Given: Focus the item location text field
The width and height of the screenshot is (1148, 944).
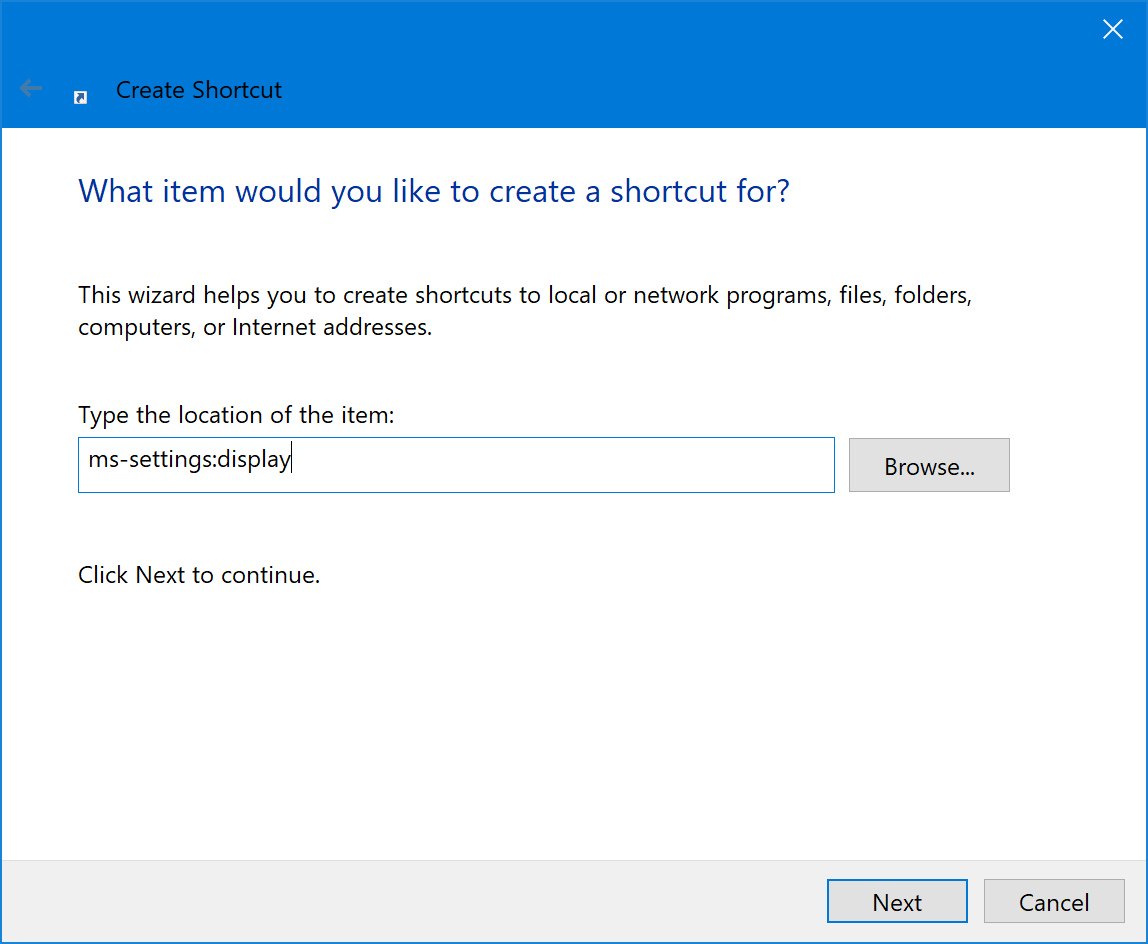Looking at the screenshot, I should pos(456,465).
